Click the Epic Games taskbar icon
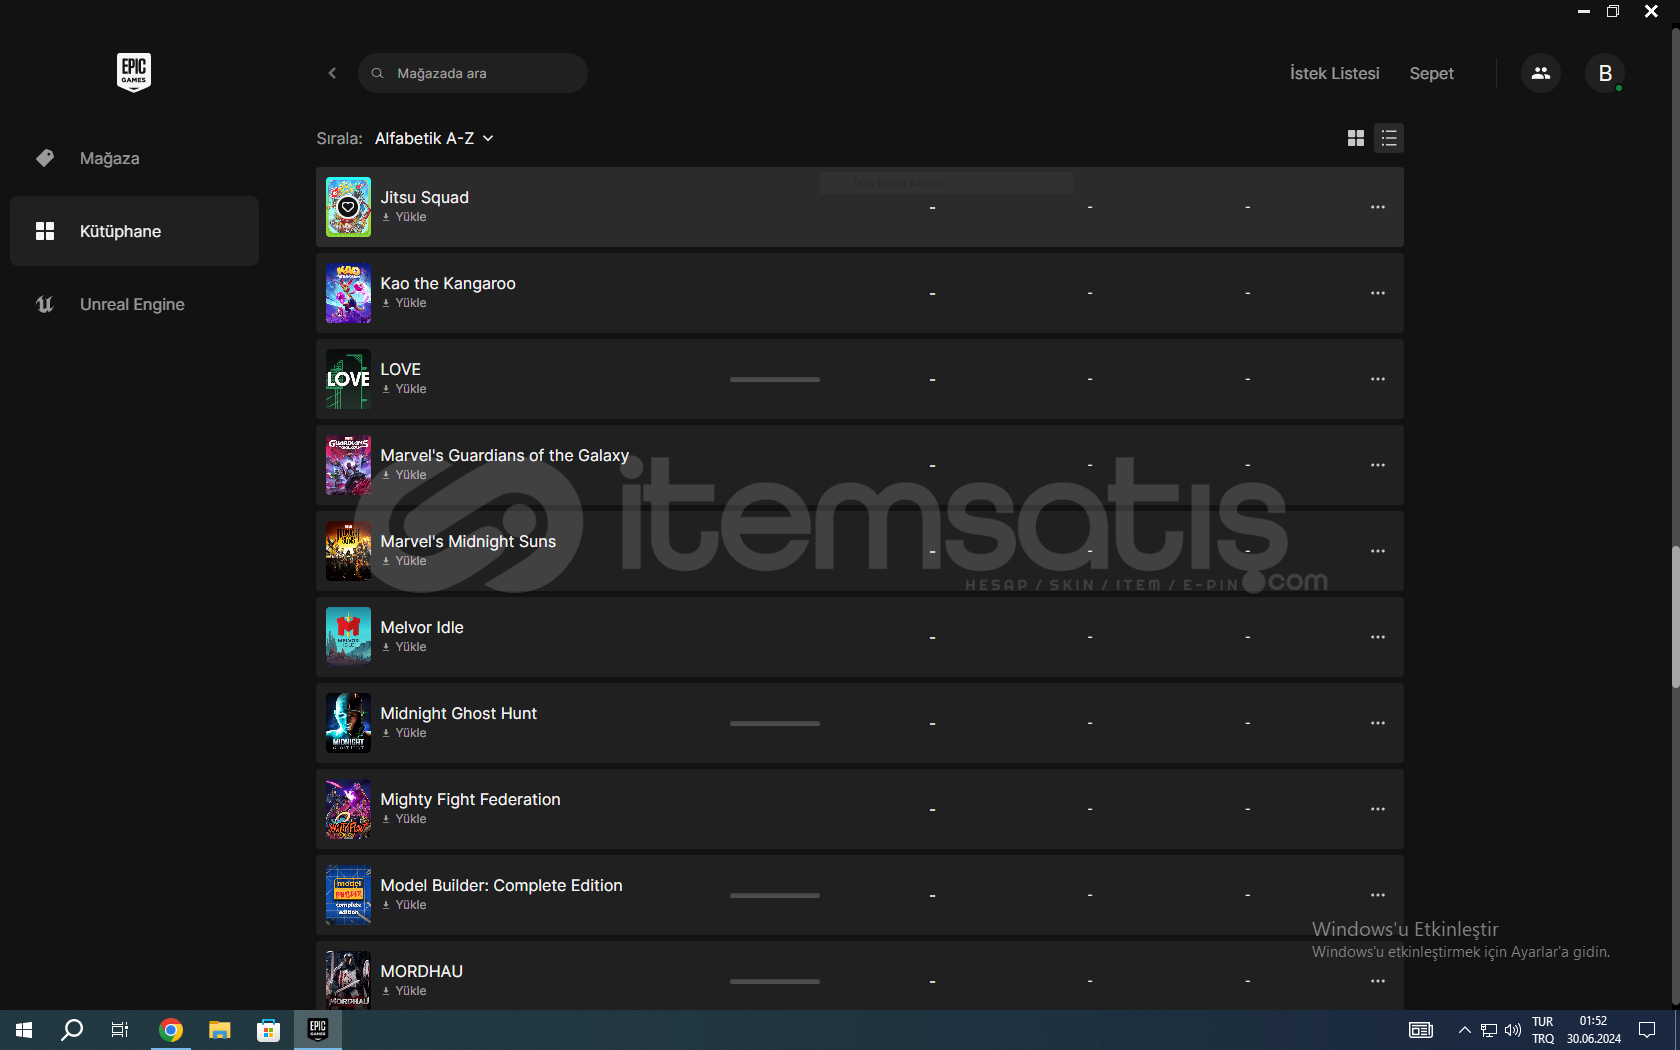Screen dimensions: 1680x1050 click(318, 1030)
